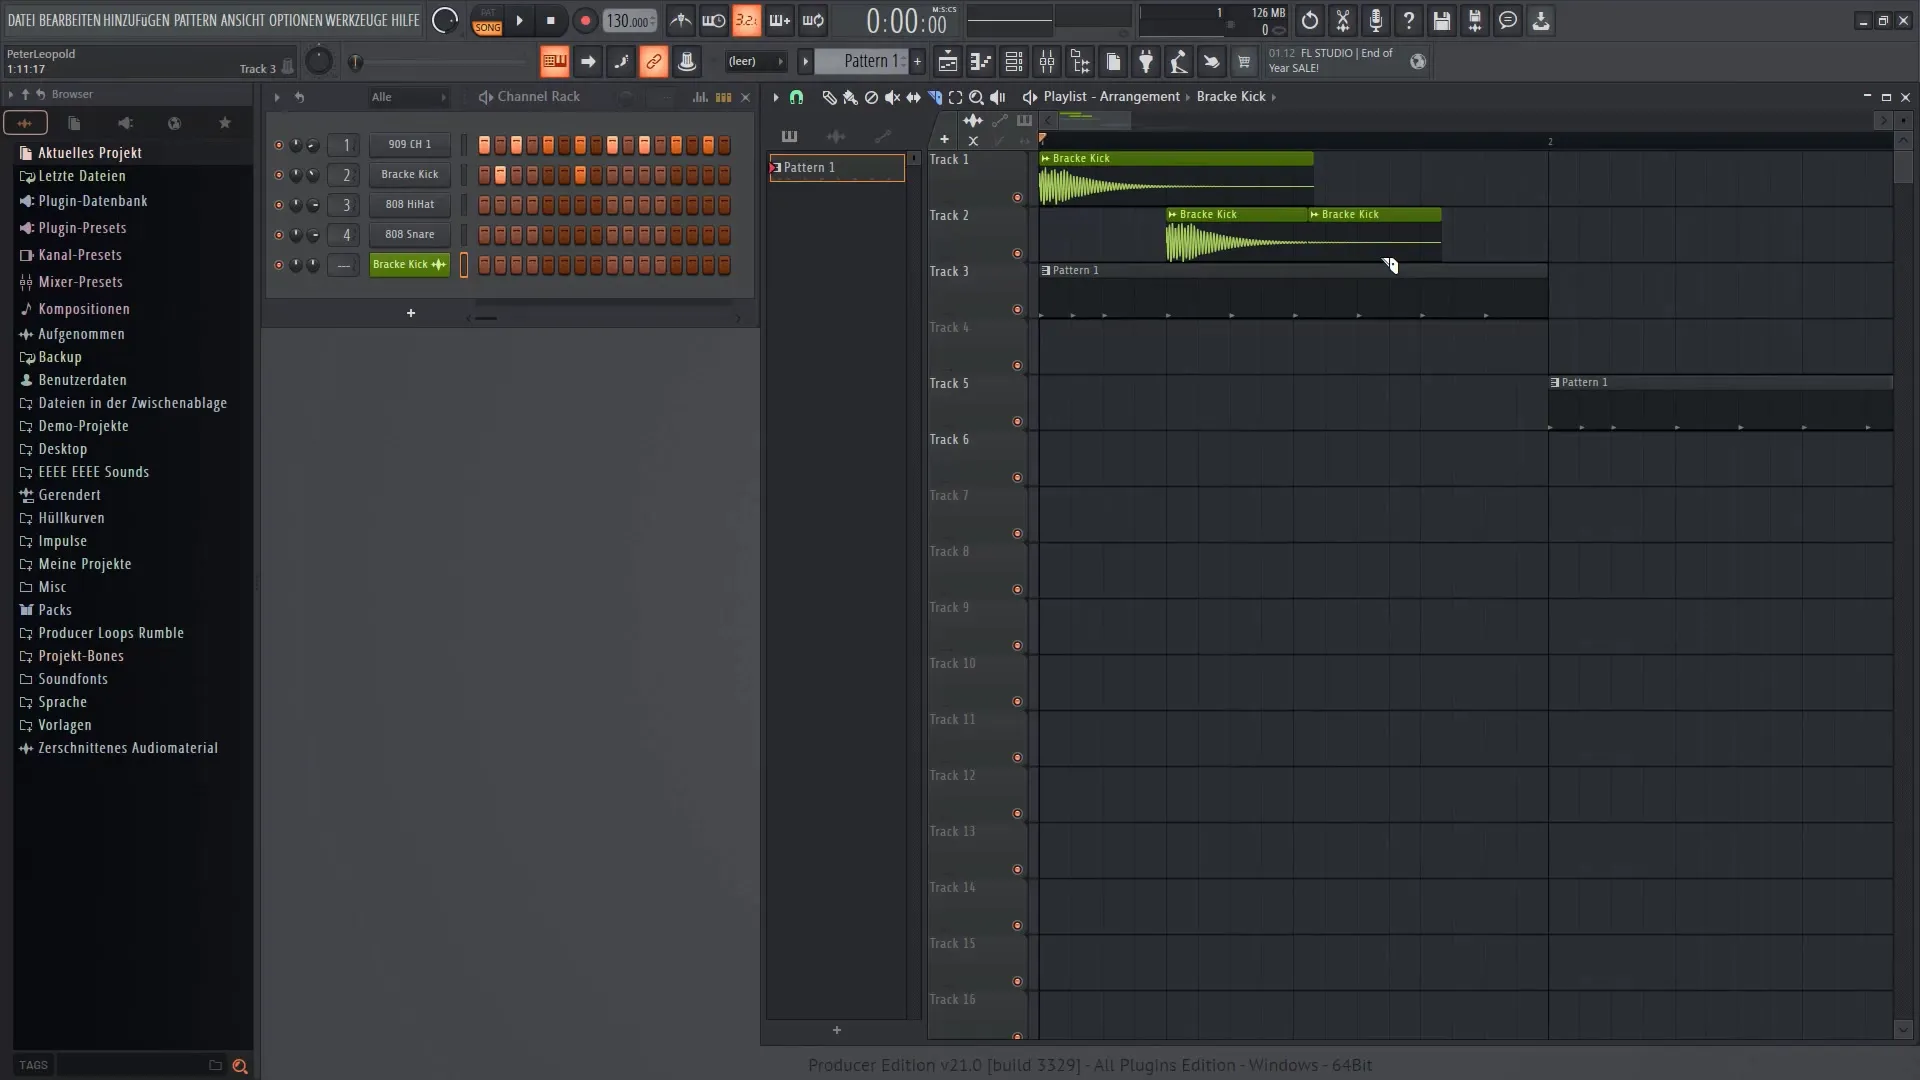The image size is (1920, 1080).
Task: Toggle green LED on 808 Snare
Action: coord(277,233)
